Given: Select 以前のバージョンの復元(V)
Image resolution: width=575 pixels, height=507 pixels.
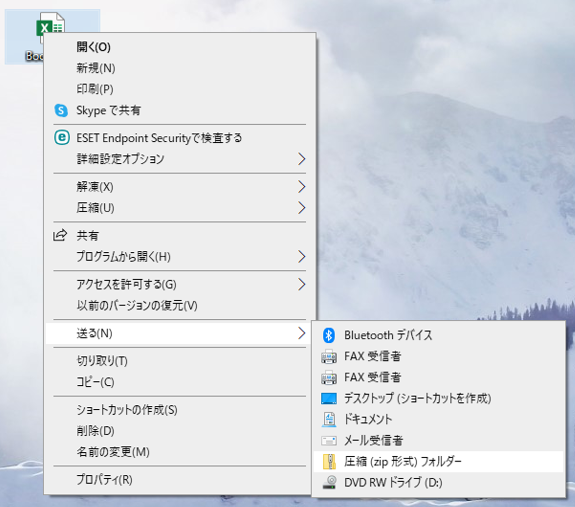Looking at the screenshot, I should 180,305.
